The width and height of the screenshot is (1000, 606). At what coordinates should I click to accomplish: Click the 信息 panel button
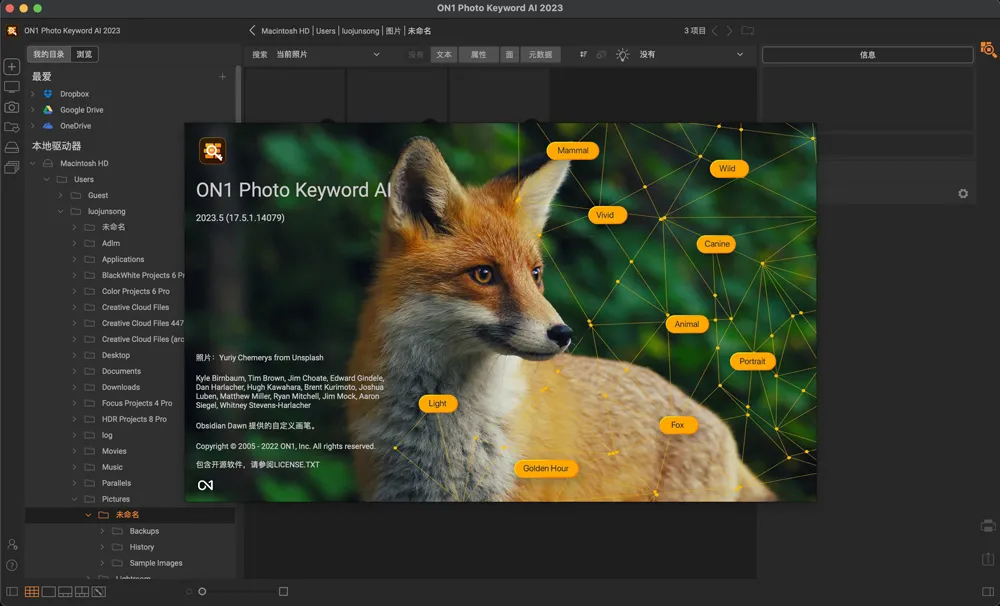(867, 55)
